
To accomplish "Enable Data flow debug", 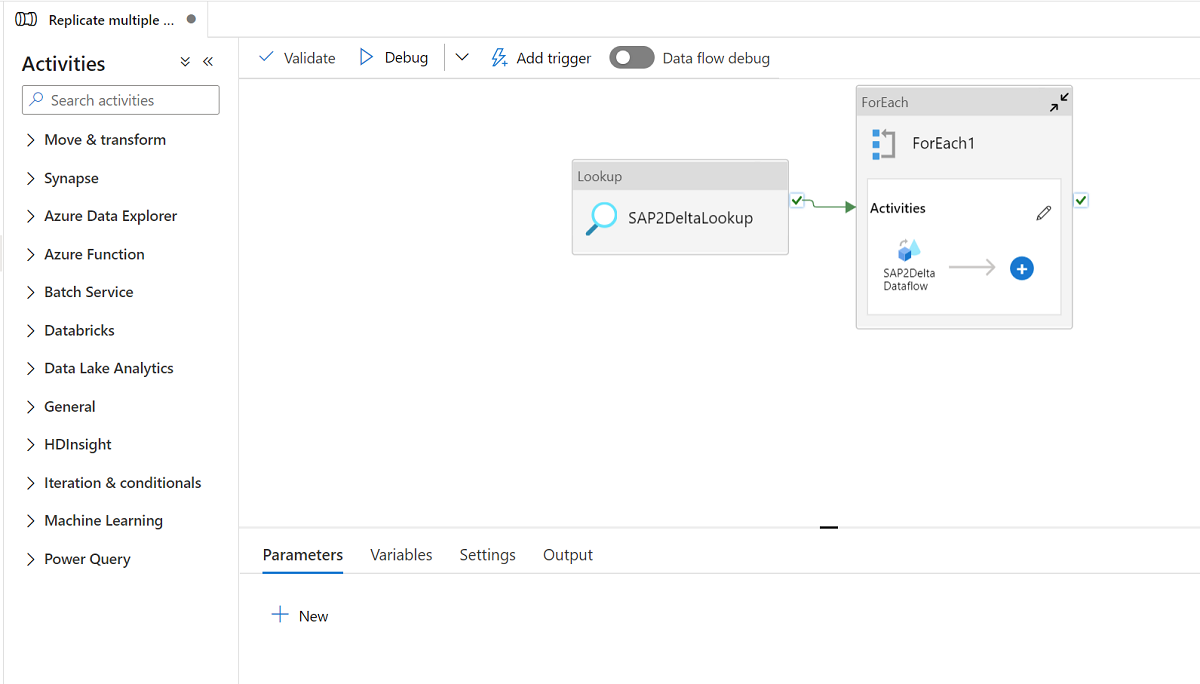I will pyautogui.click(x=631, y=57).
